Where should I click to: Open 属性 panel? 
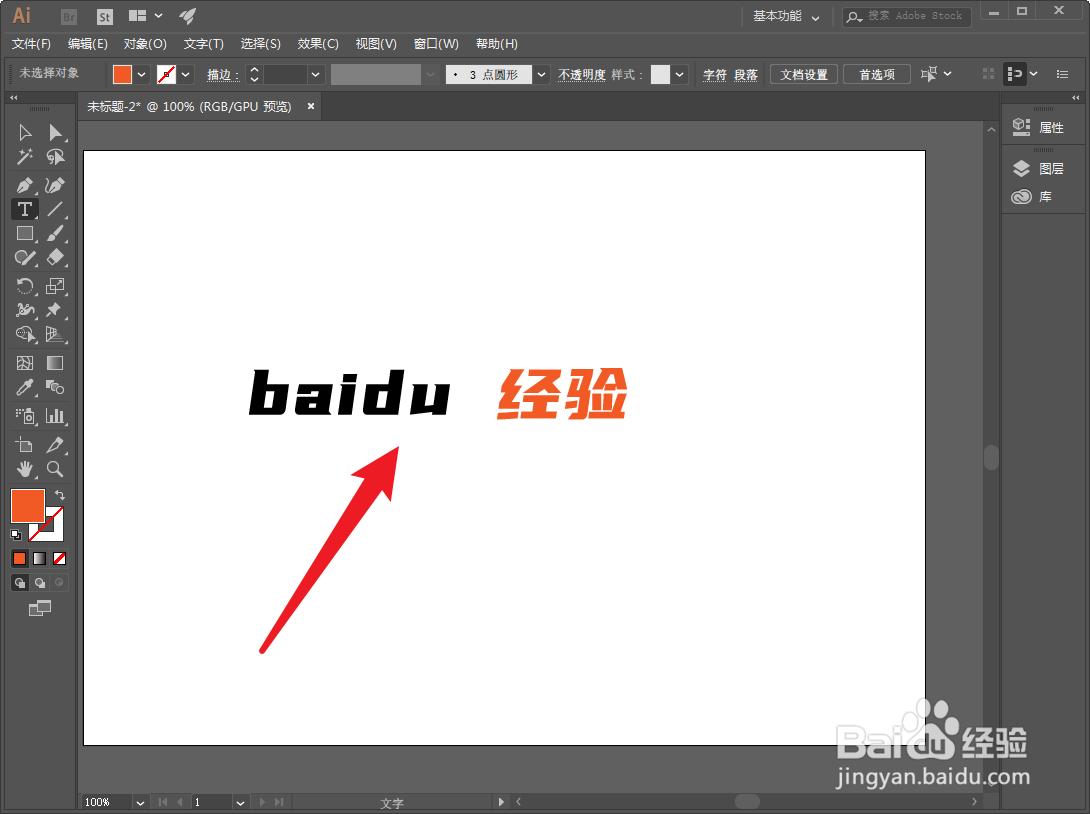(x=1039, y=127)
